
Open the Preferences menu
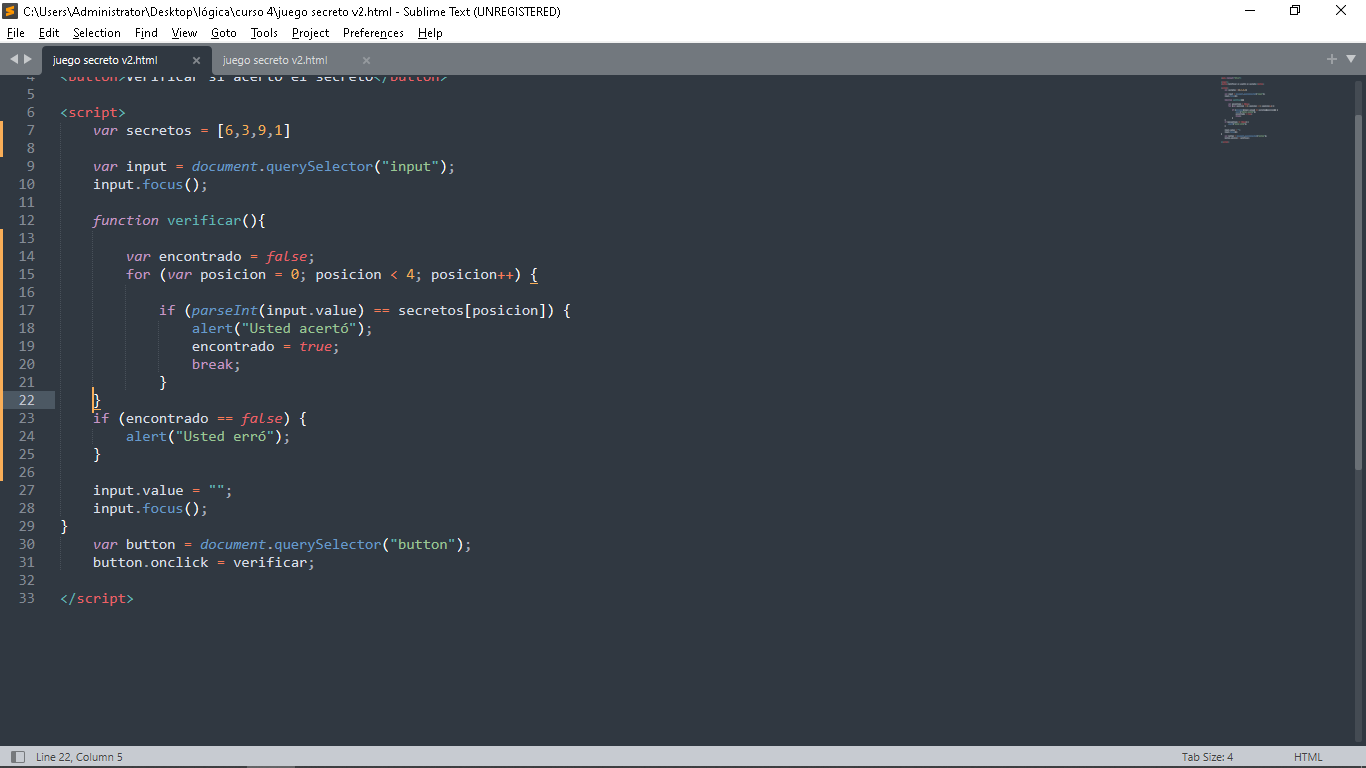(373, 33)
